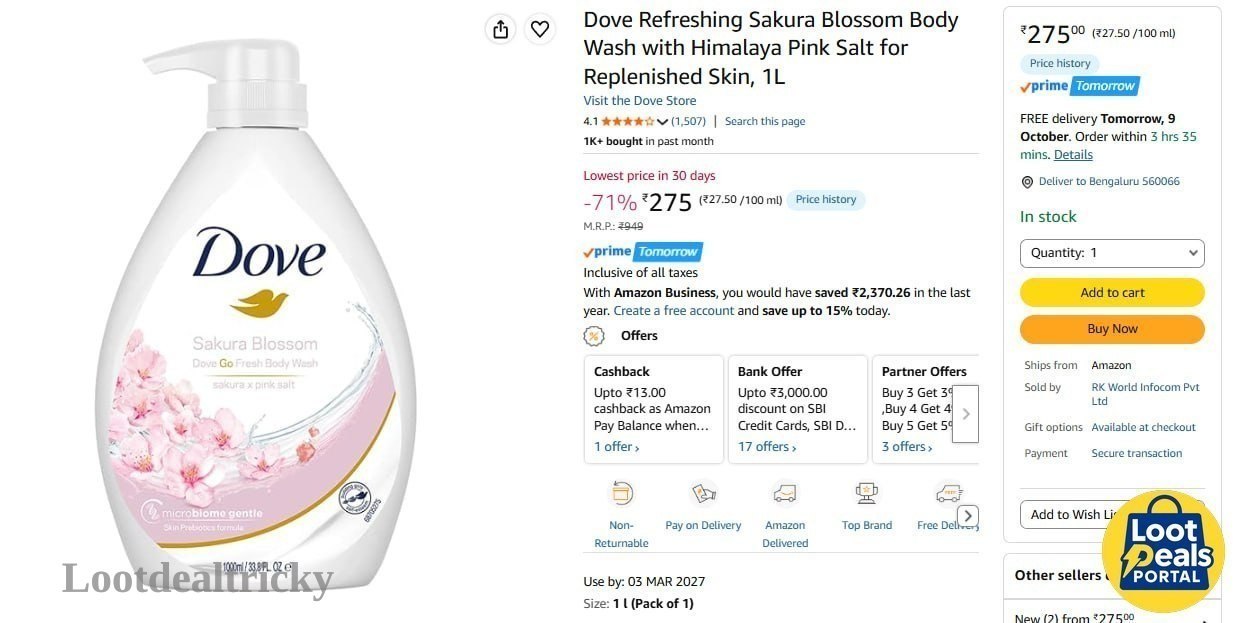The image size is (1235, 623).
Task: Open the Visit the Dove Store link
Action: pyautogui.click(x=640, y=101)
